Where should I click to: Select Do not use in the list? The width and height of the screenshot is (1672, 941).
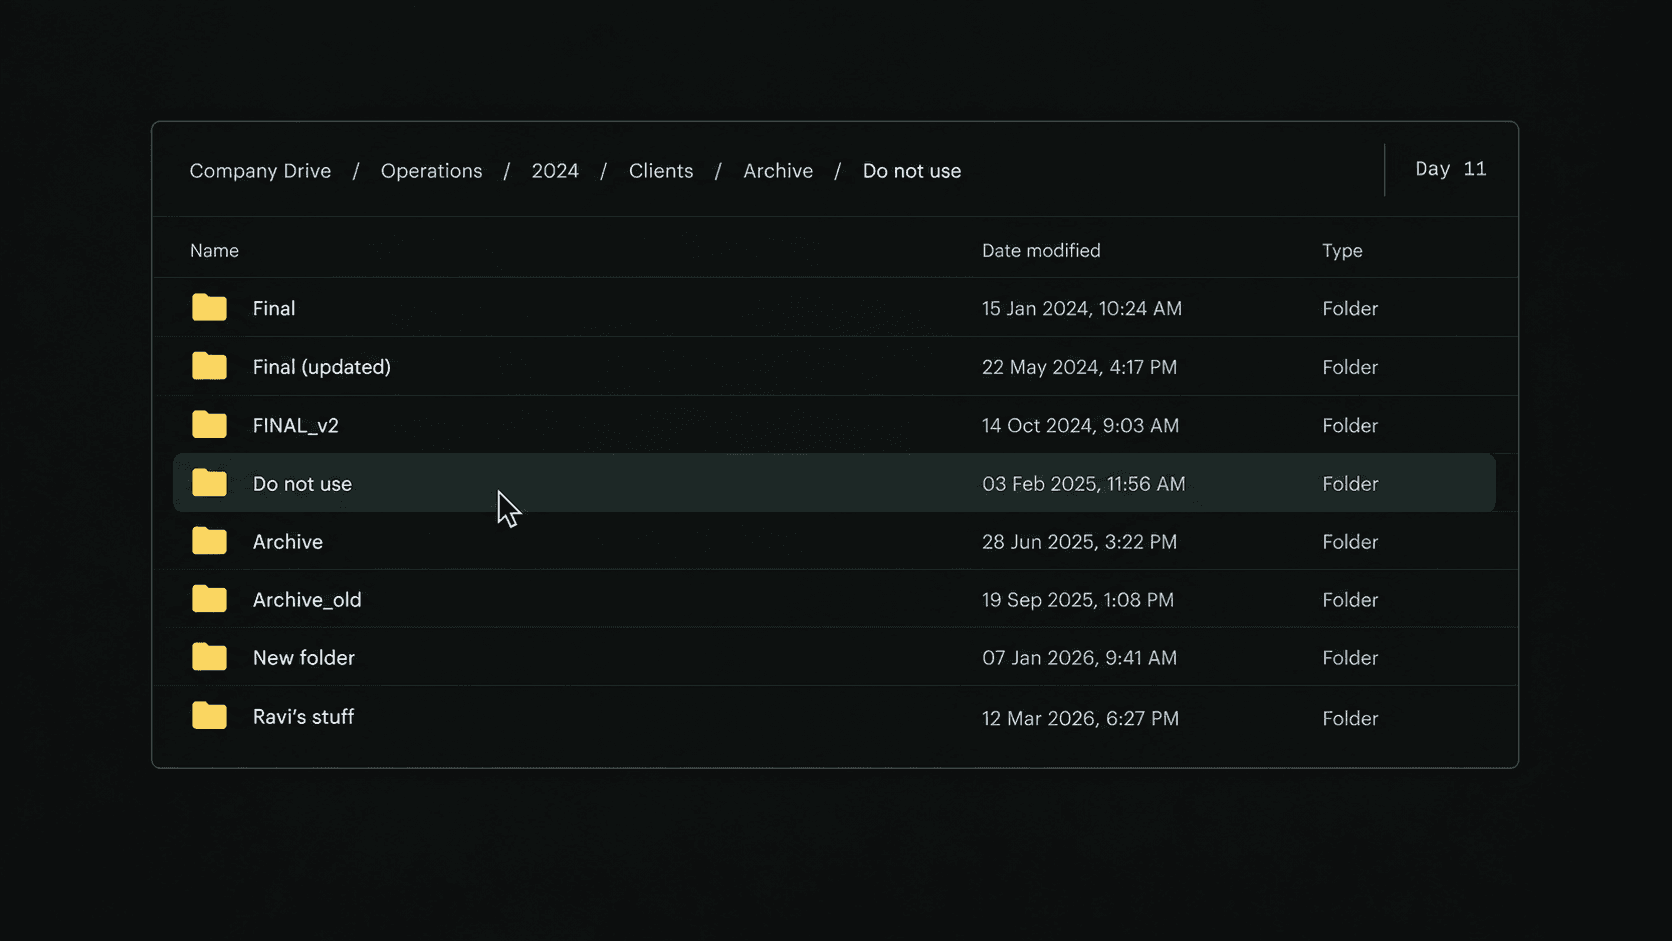pos(302,484)
